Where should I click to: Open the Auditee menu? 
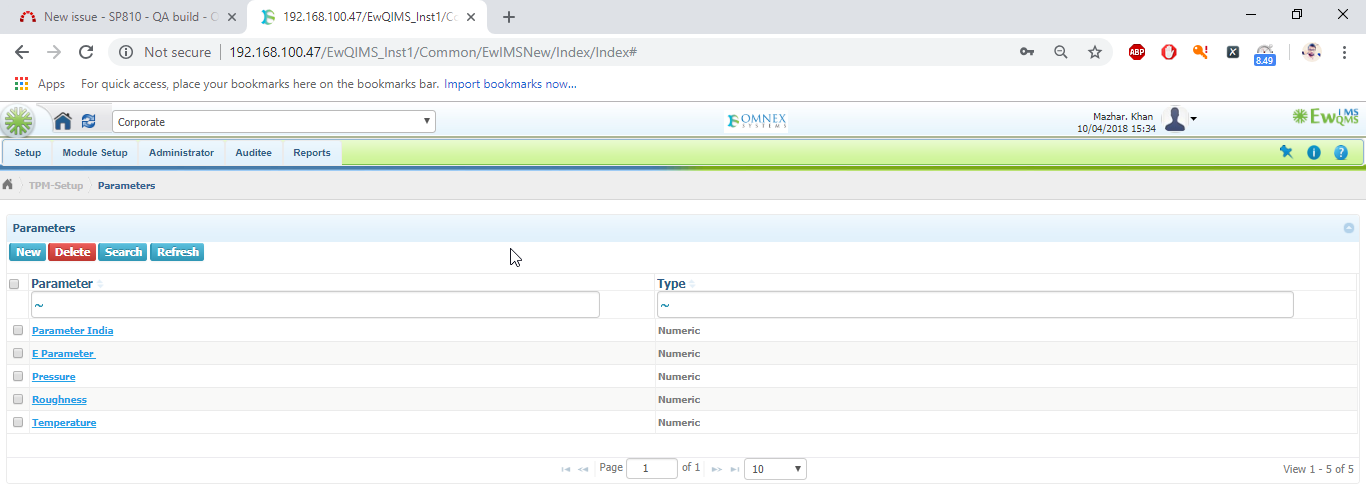253,153
